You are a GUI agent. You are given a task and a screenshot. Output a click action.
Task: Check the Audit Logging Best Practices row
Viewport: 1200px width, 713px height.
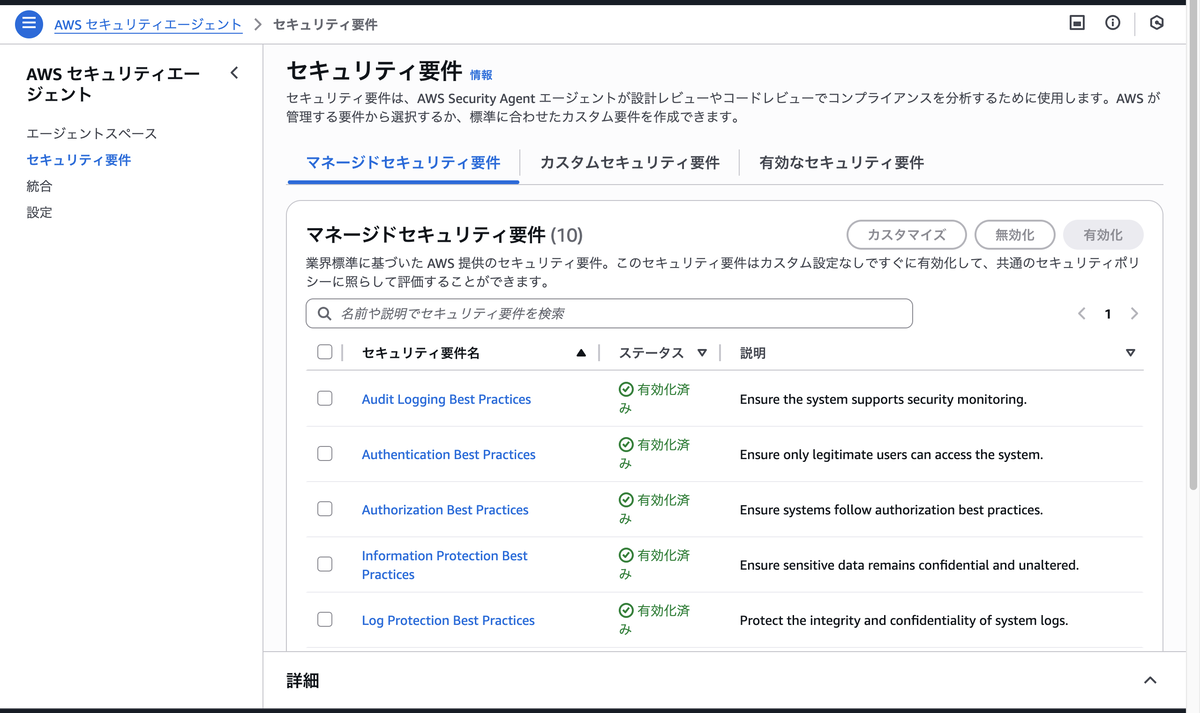pyautogui.click(x=325, y=398)
